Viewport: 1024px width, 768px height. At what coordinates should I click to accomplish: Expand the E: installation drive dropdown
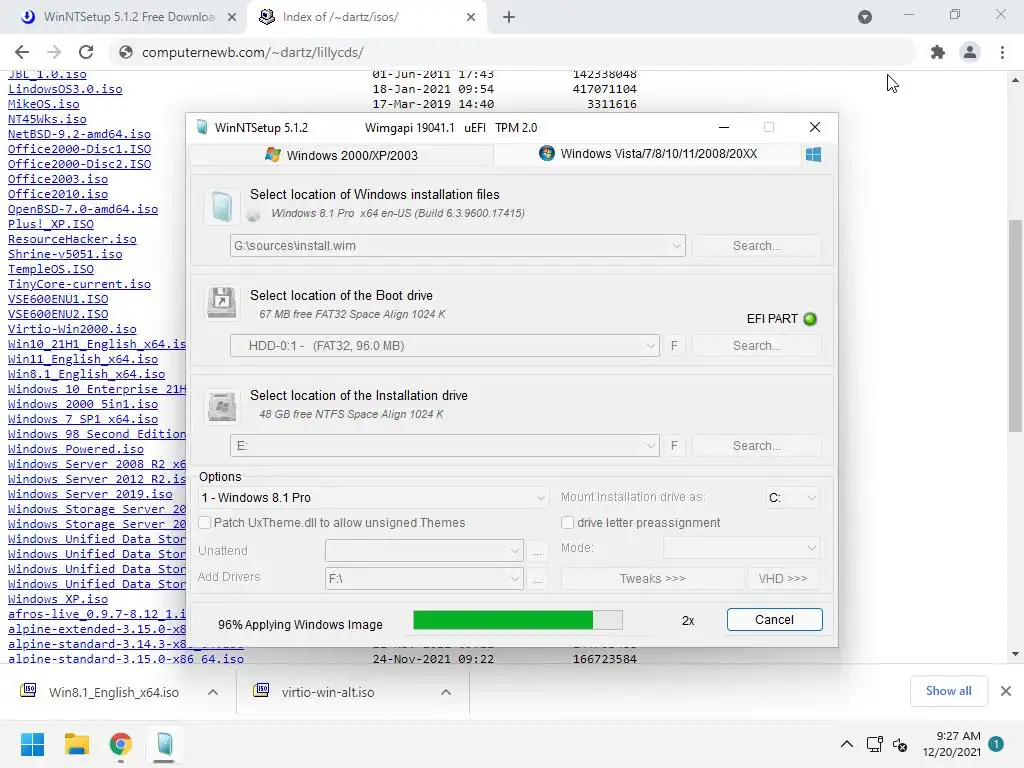click(650, 445)
